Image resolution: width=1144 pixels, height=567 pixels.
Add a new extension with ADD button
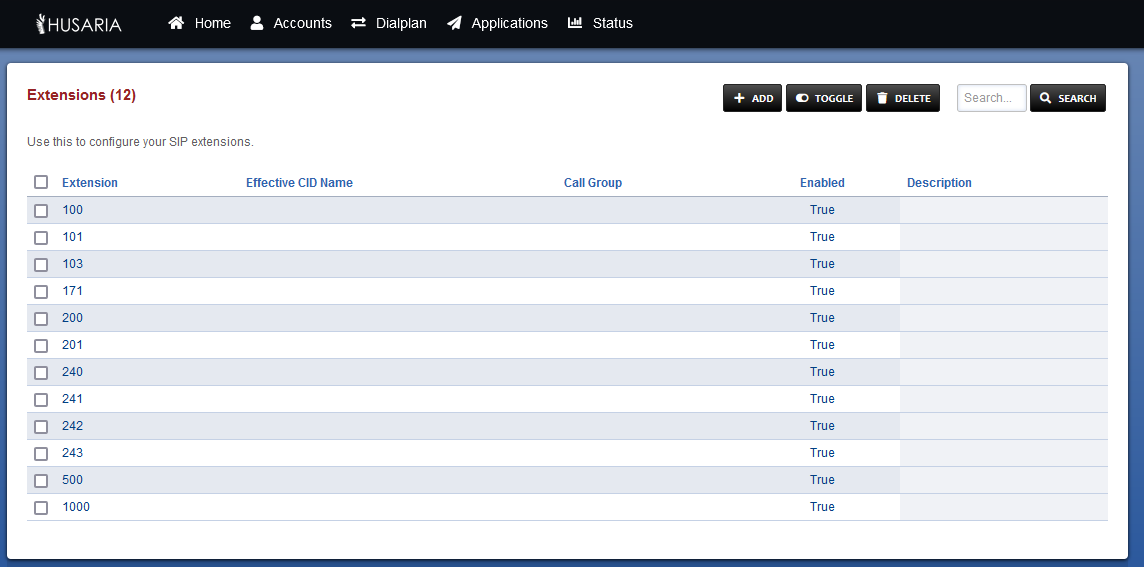[x=752, y=98]
